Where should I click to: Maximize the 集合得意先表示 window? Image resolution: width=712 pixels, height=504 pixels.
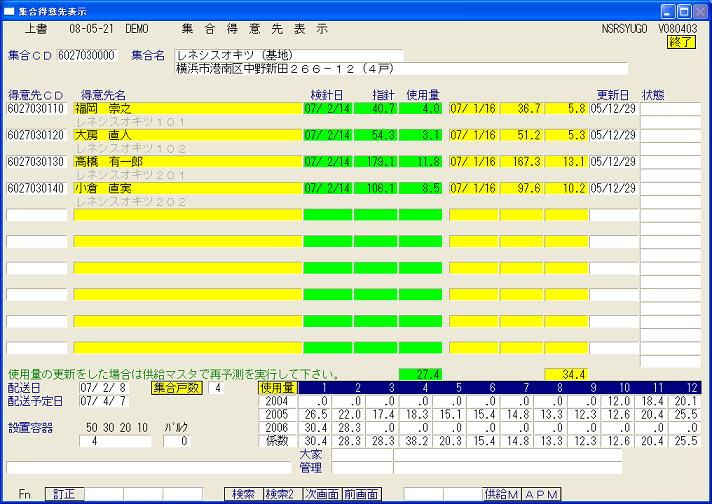(x=684, y=11)
